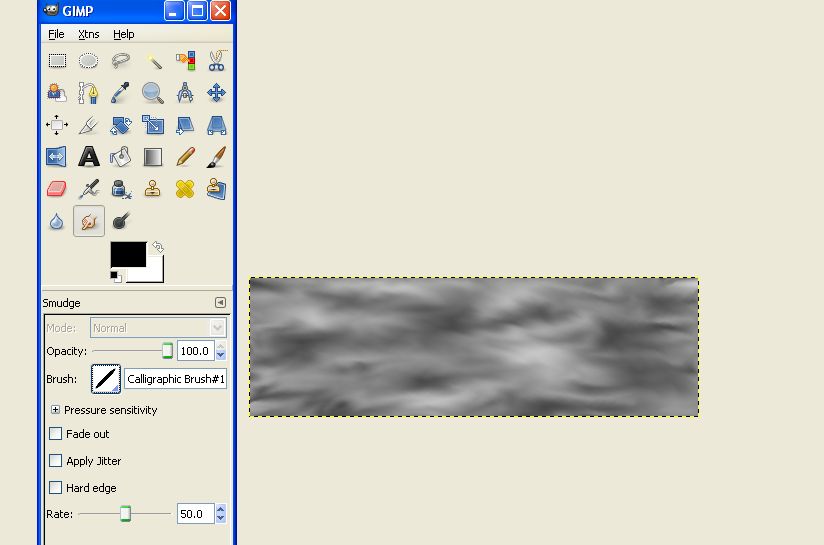Select the Fuzzy Select magic wand tool
The width and height of the screenshot is (824, 545).
(x=153, y=61)
